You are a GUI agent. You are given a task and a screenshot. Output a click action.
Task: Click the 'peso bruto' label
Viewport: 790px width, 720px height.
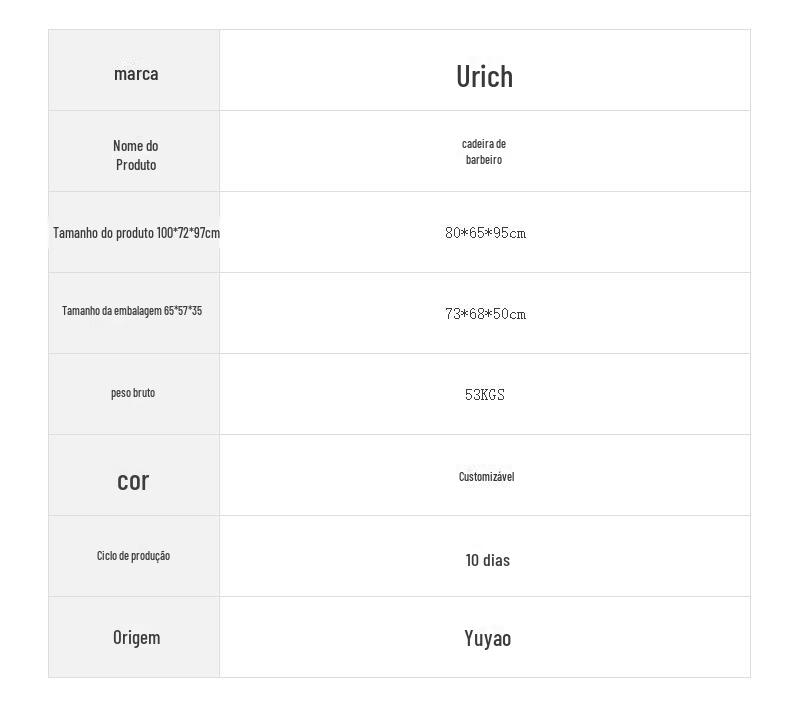pos(133,393)
